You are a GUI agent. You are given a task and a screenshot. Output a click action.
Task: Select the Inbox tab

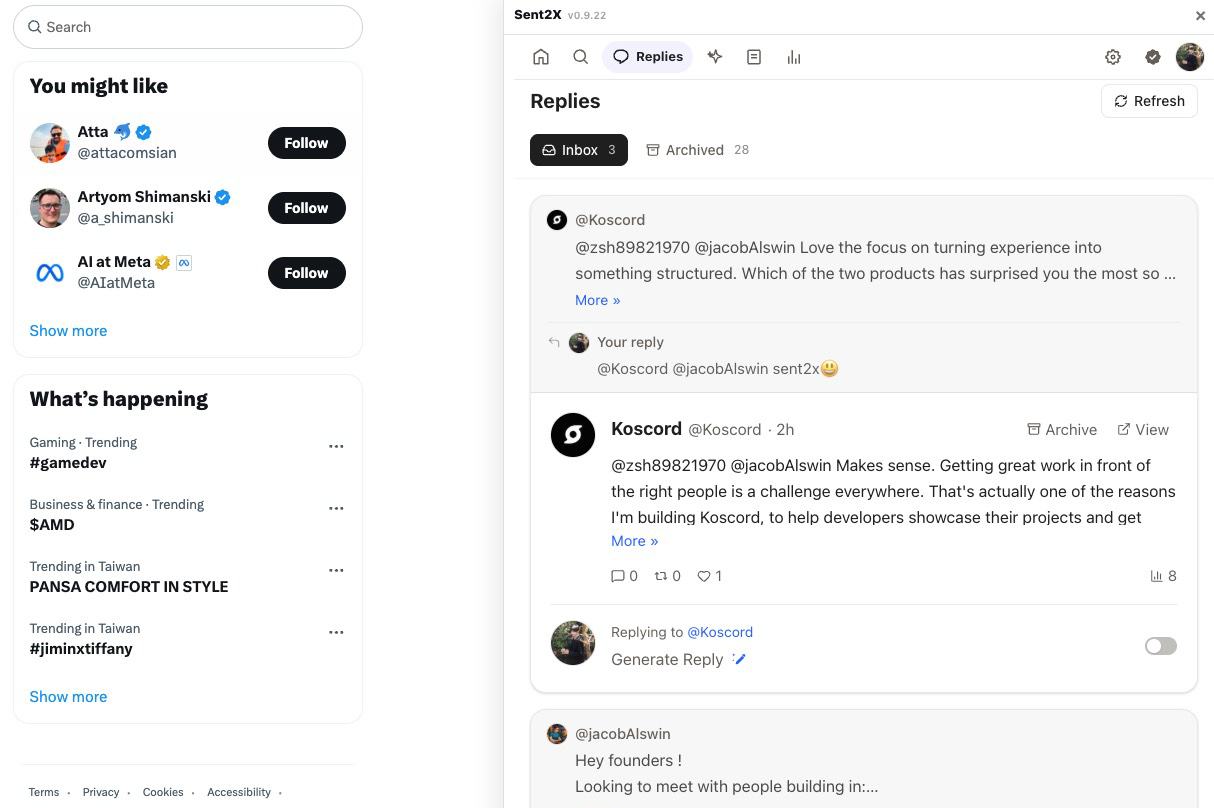coord(579,150)
